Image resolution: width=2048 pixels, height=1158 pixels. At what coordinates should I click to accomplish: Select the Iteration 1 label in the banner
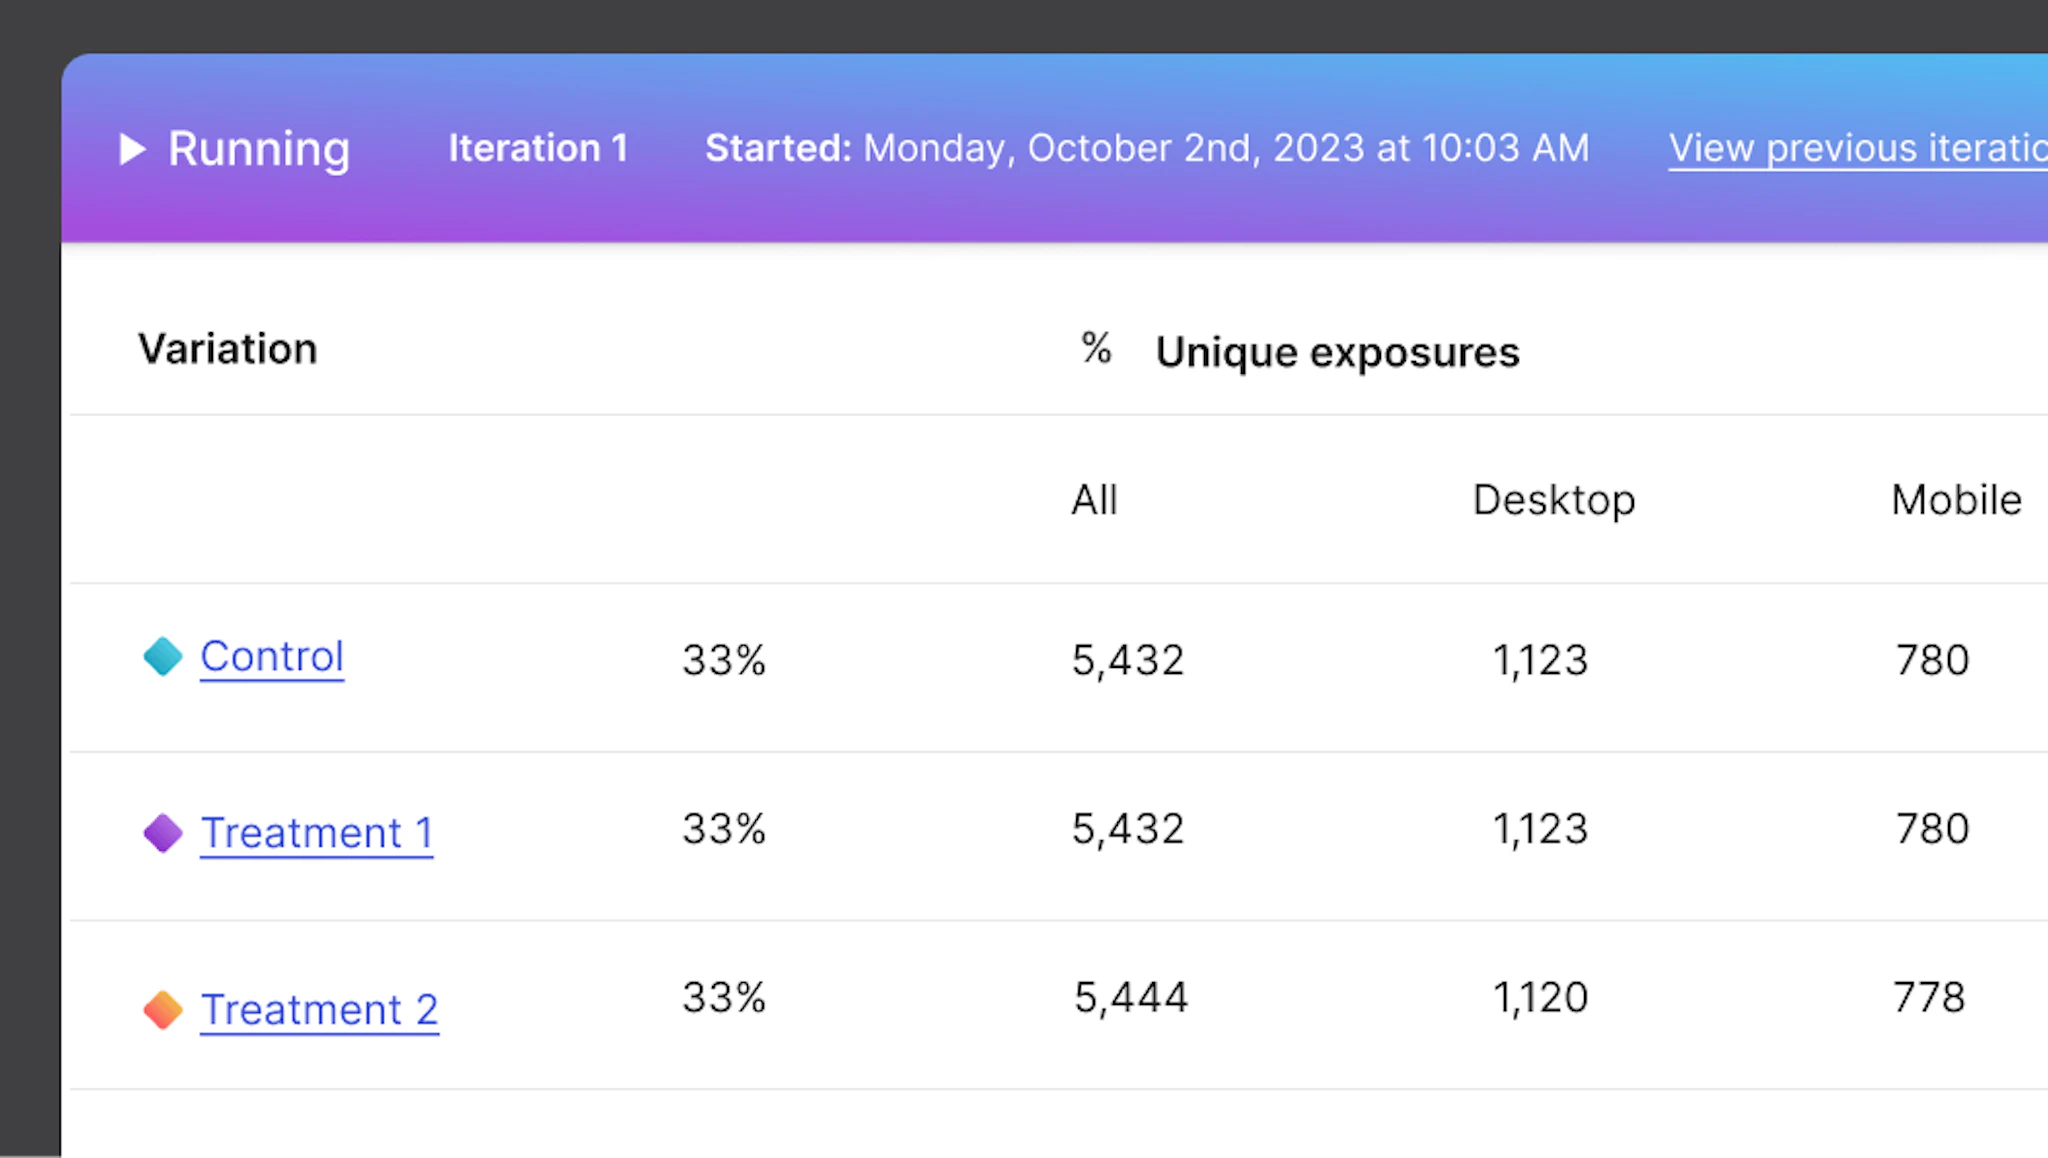[538, 148]
